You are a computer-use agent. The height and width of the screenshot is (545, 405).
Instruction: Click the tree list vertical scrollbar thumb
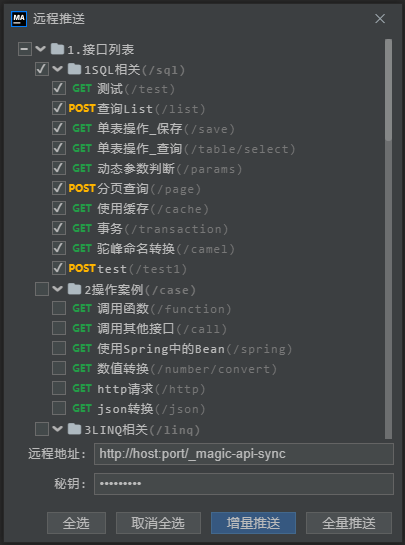pyautogui.click(x=388, y=90)
